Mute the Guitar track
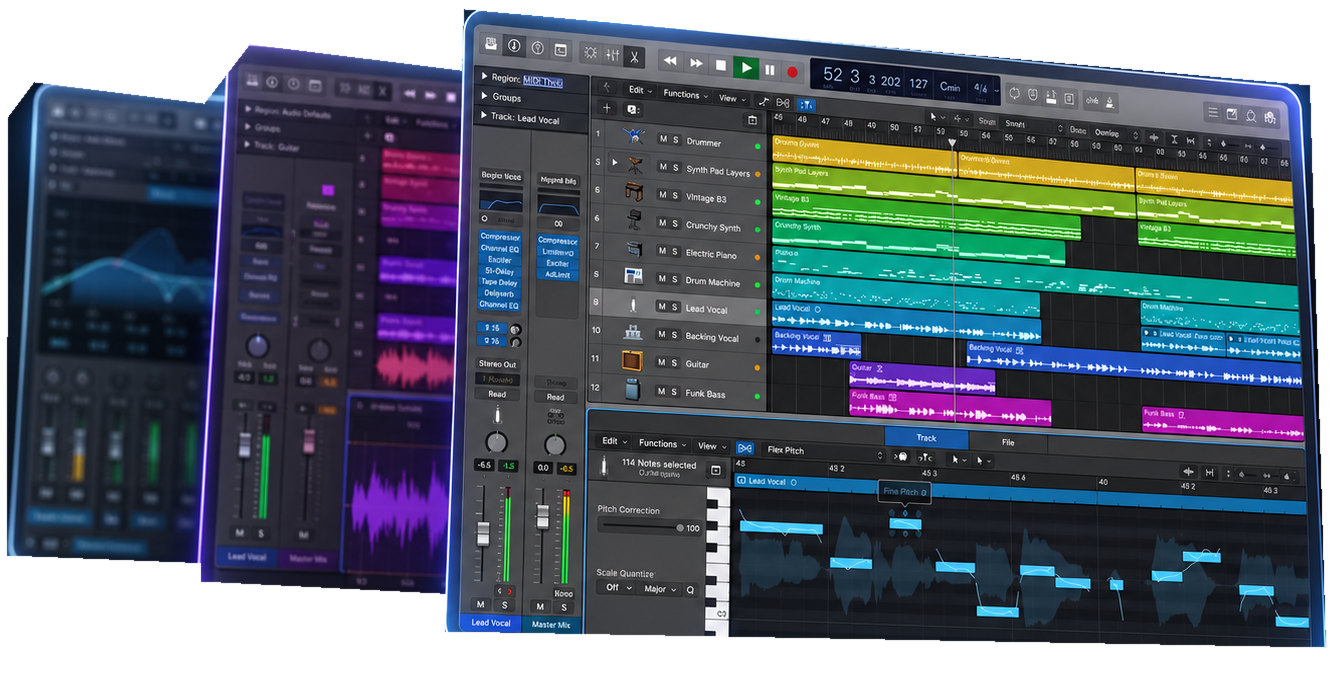The width and height of the screenshot is (1330, 680). 662,363
